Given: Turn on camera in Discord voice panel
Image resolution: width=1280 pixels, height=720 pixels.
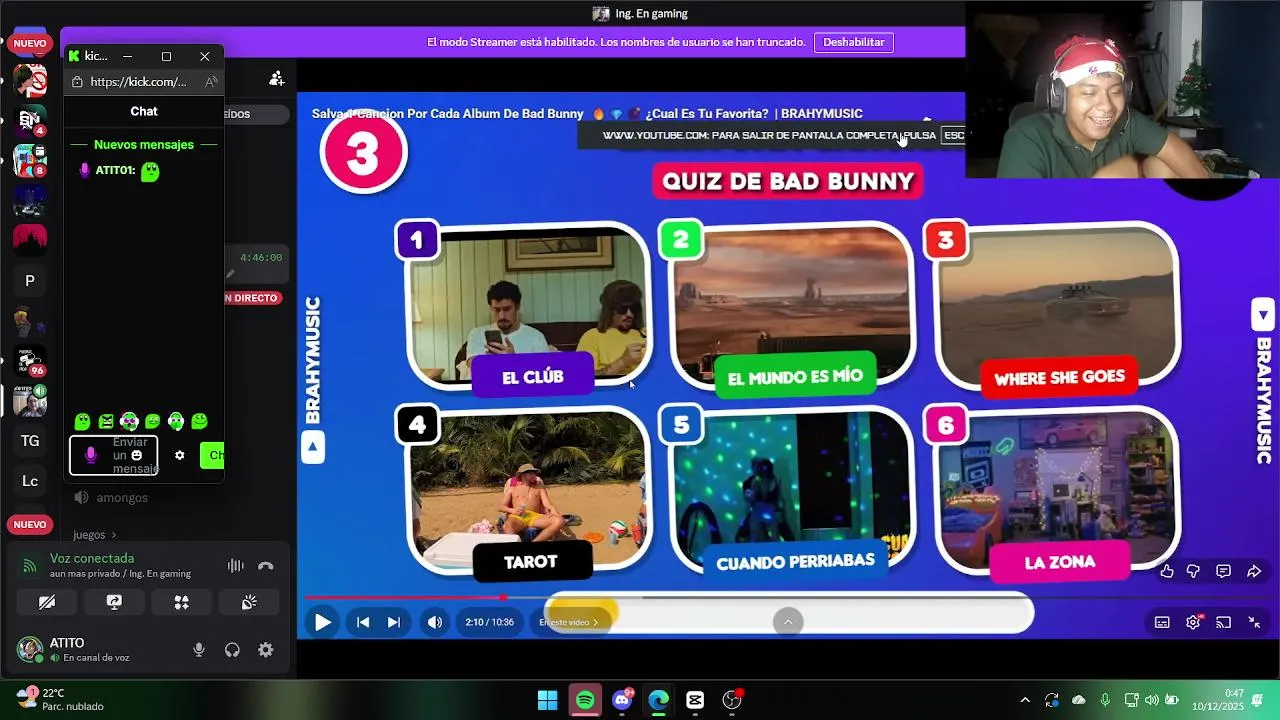Looking at the screenshot, I should [x=46, y=602].
